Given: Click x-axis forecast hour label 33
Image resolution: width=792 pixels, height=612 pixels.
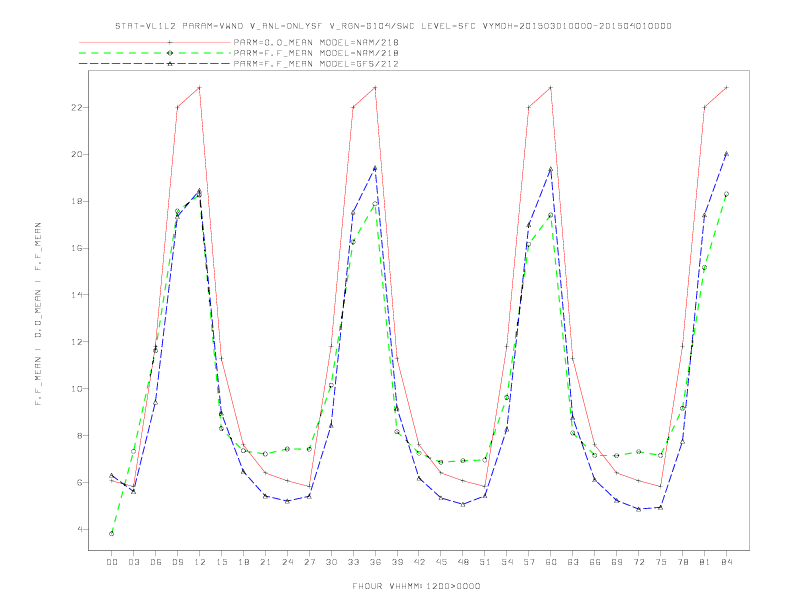Looking at the screenshot, I should 353,562.
